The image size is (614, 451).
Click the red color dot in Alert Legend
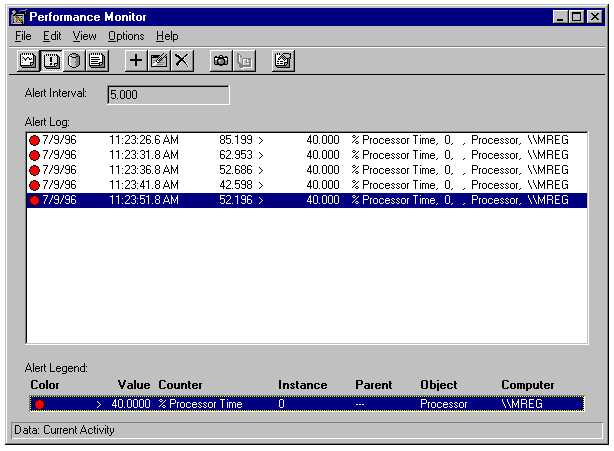[x=40, y=404]
